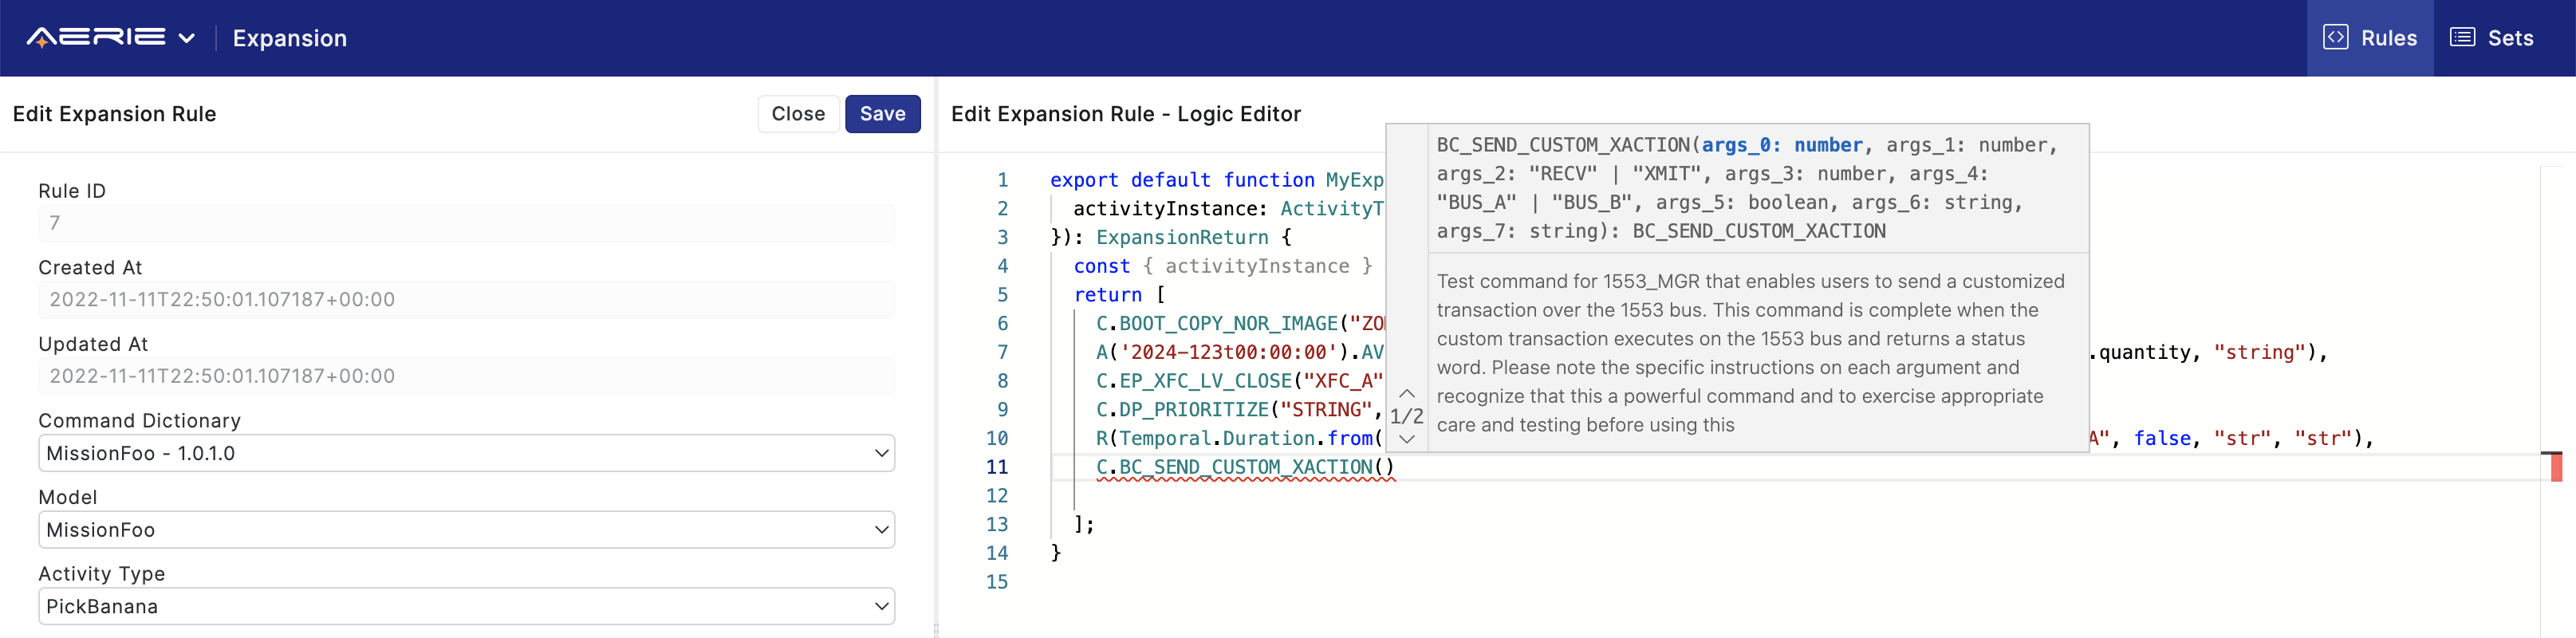This screenshot has height=638, width=2576.
Task: Click the Updated At timestamp field
Action: (x=466, y=376)
